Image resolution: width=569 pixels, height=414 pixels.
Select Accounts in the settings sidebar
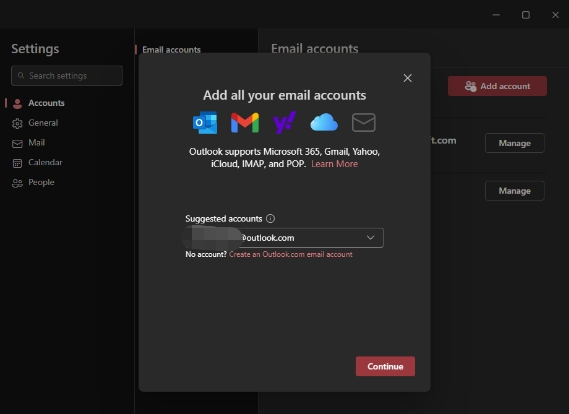(46, 103)
